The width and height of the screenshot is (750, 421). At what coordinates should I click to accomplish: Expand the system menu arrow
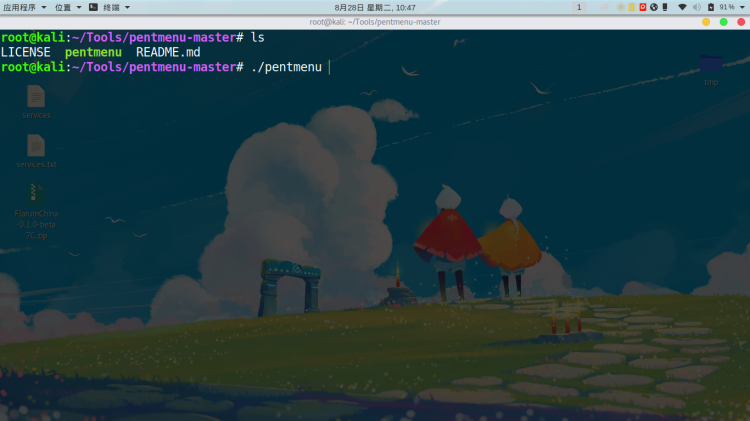742,7
